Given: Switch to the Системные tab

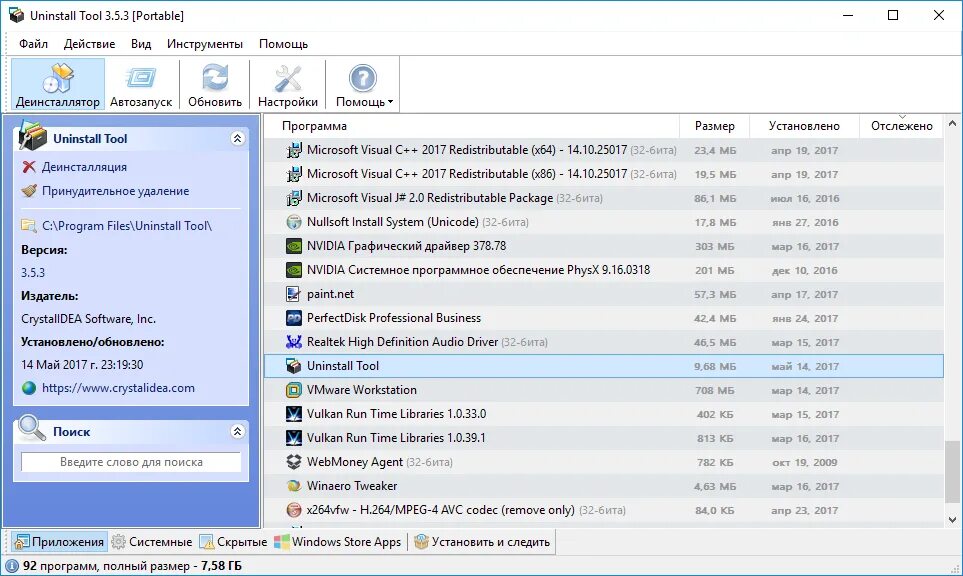Looking at the screenshot, I should point(152,542).
